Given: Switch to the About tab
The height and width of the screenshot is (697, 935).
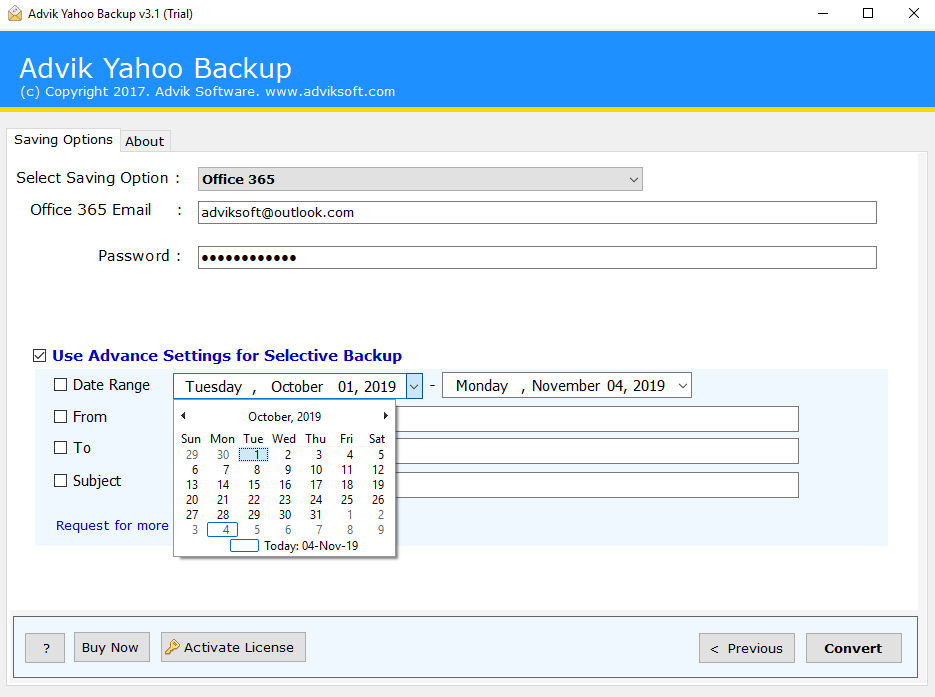Looking at the screenshot, I should coord(144,140).
